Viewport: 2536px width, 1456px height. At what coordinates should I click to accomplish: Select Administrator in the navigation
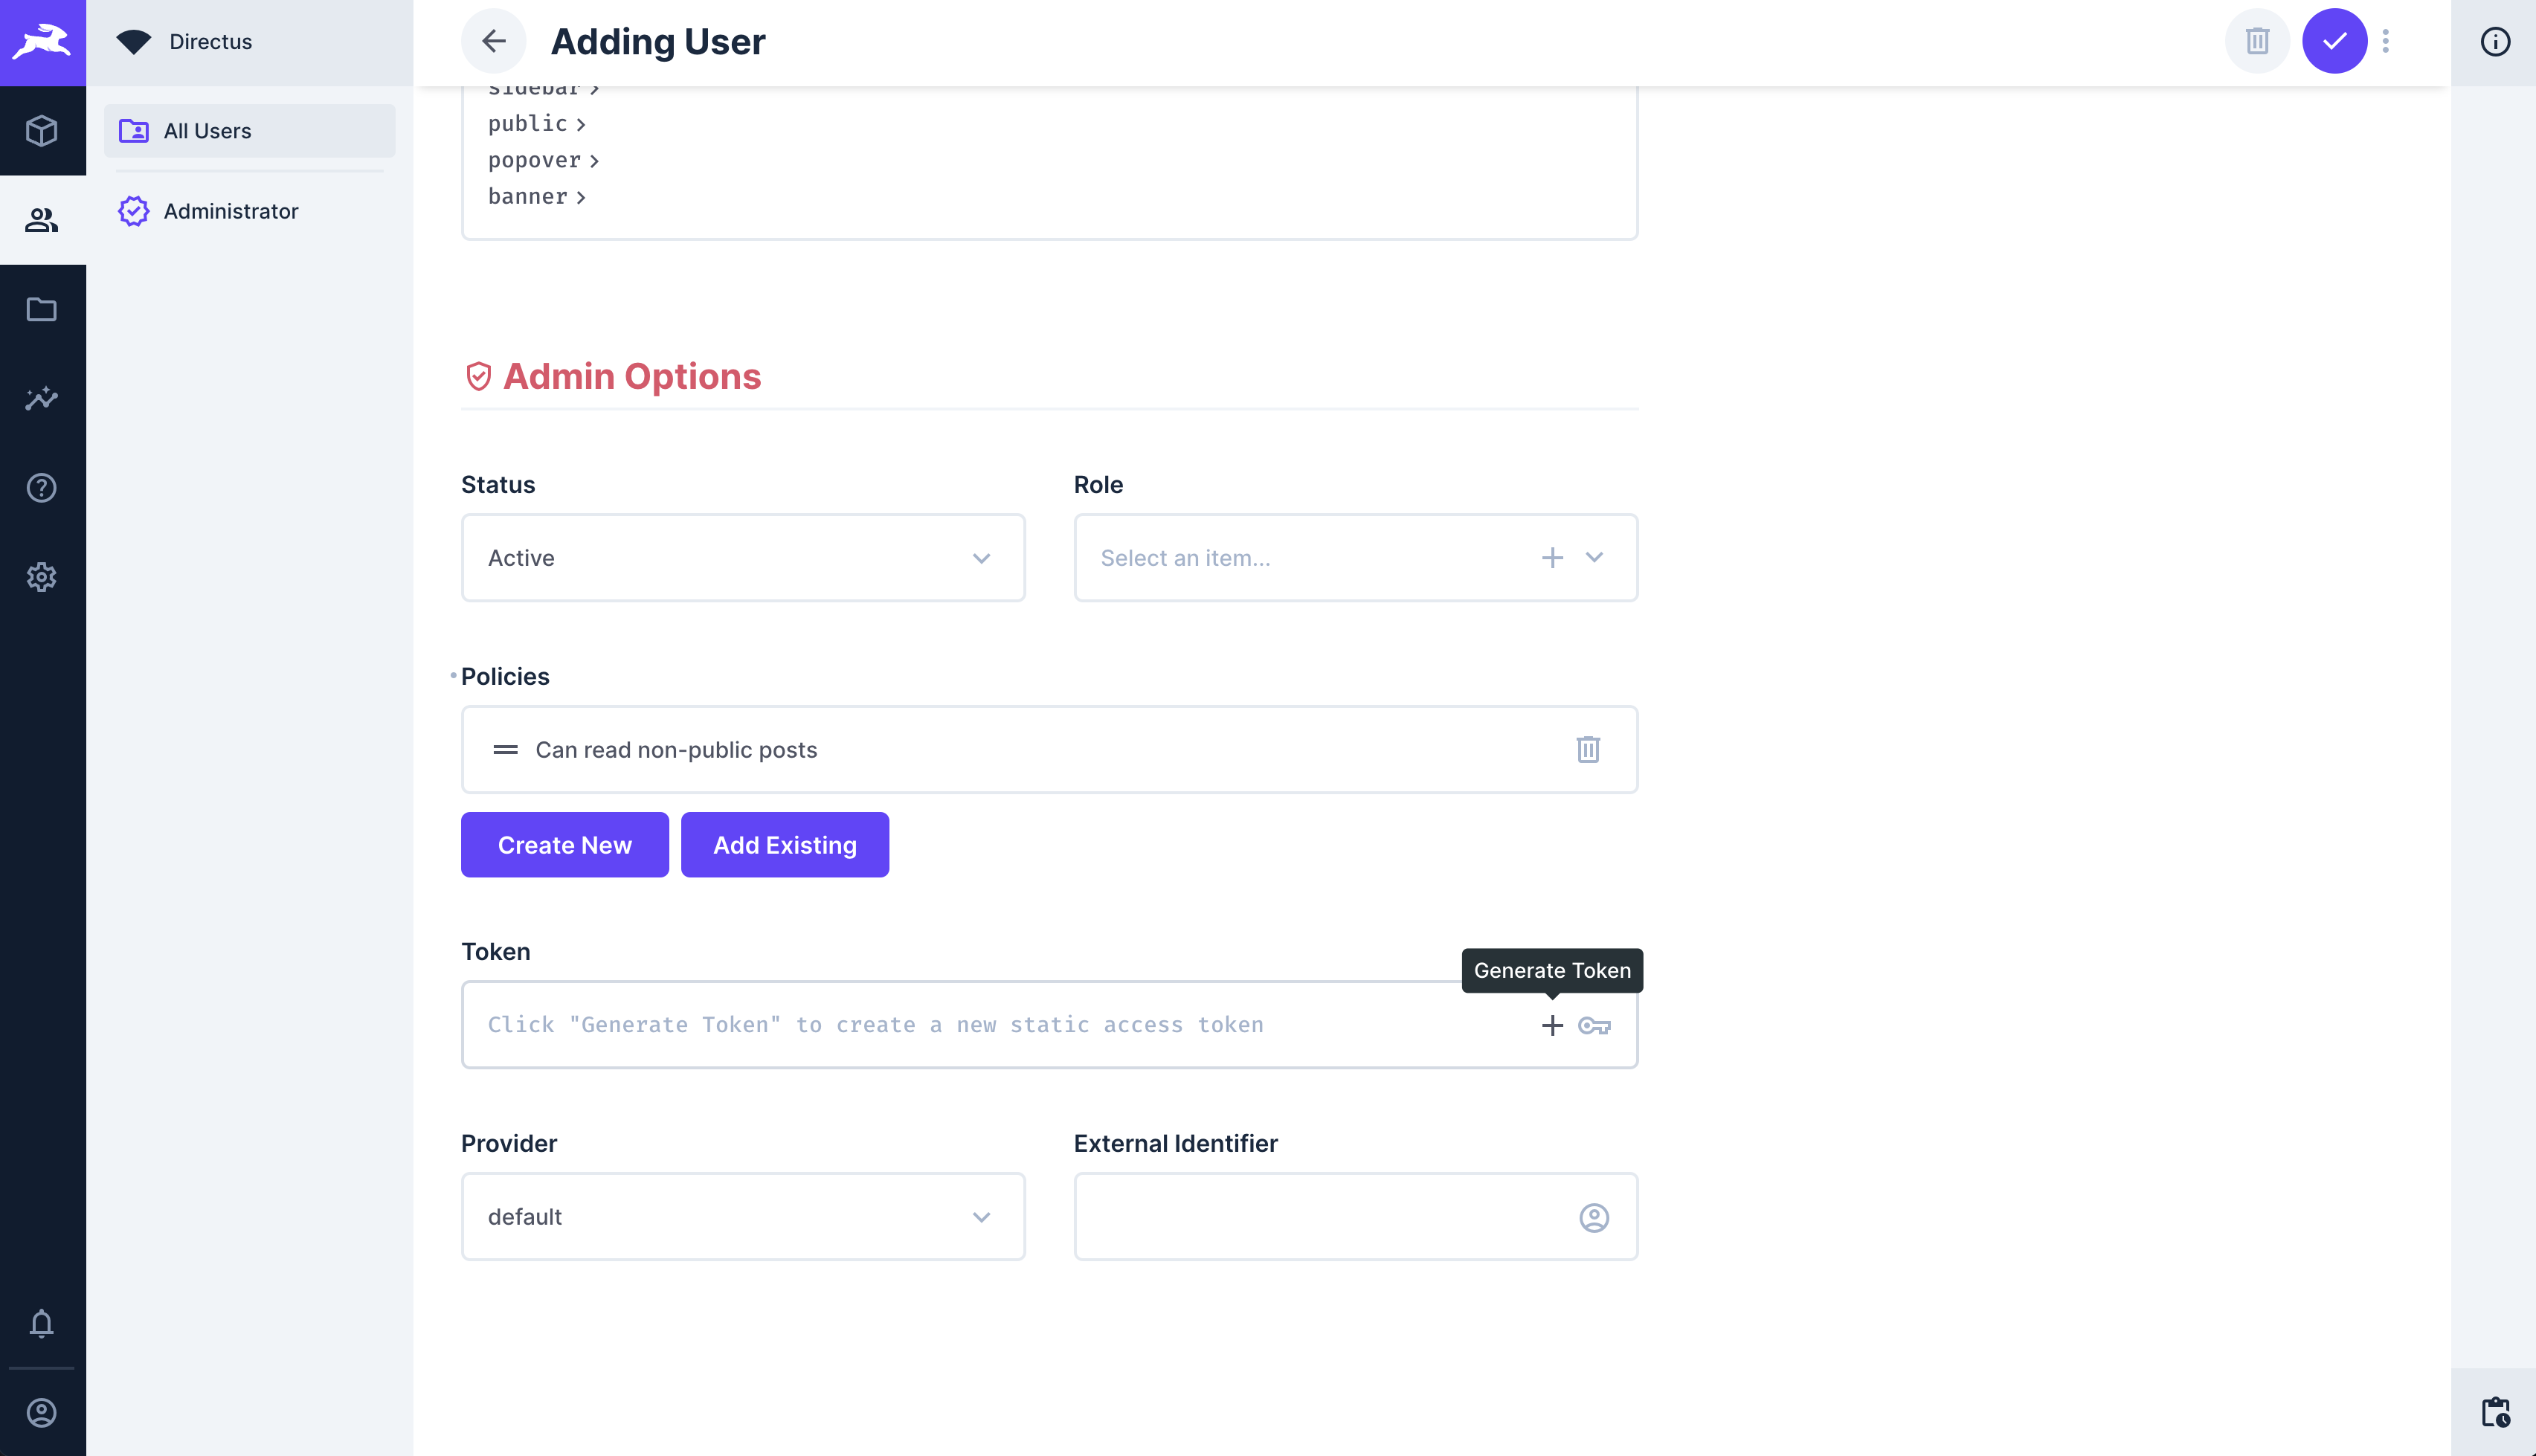pyautogui.click(x=230, y=211)
